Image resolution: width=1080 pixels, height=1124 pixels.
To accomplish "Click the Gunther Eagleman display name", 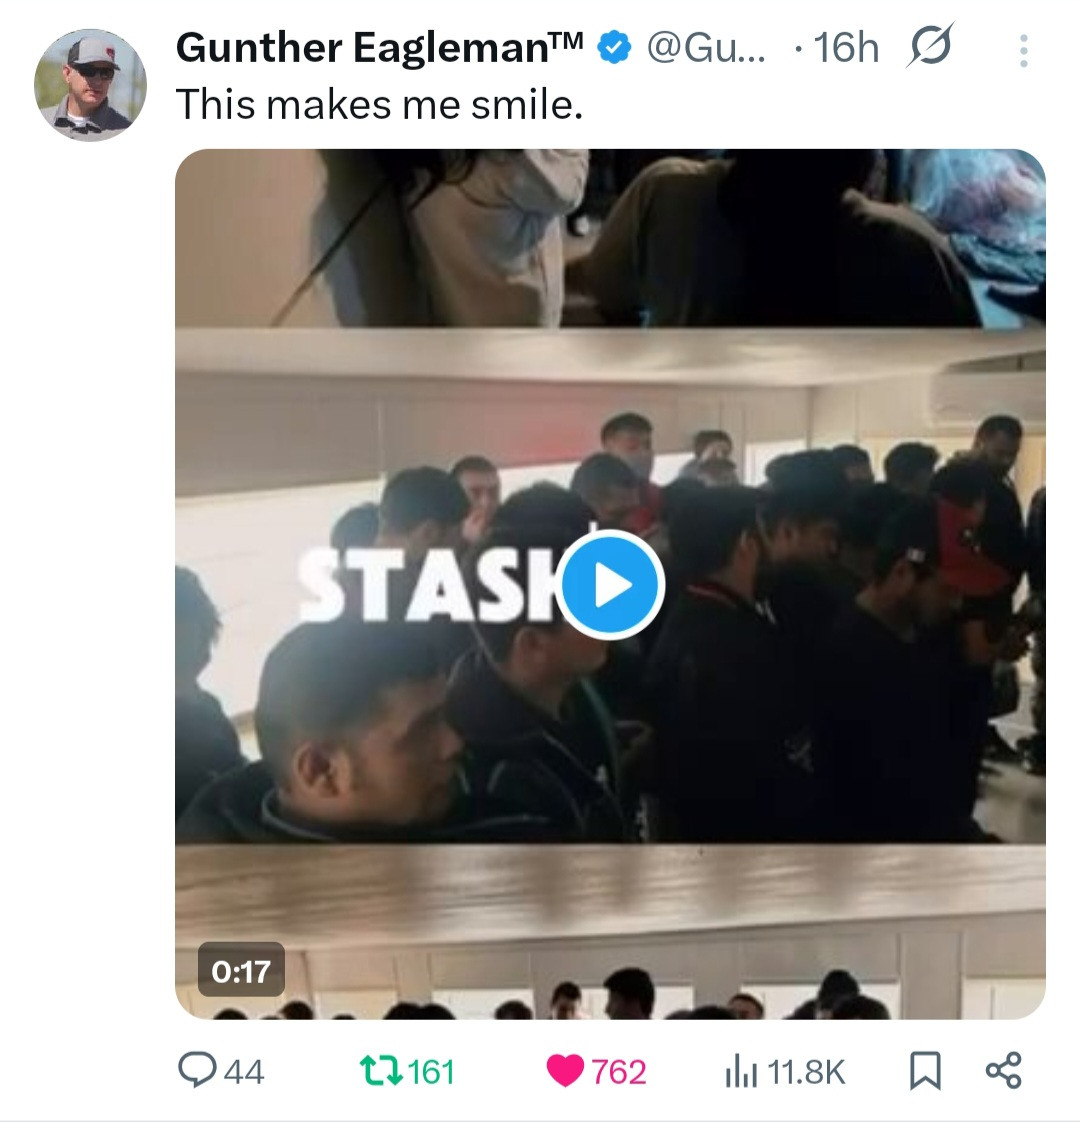I will [x=380, y=48].
